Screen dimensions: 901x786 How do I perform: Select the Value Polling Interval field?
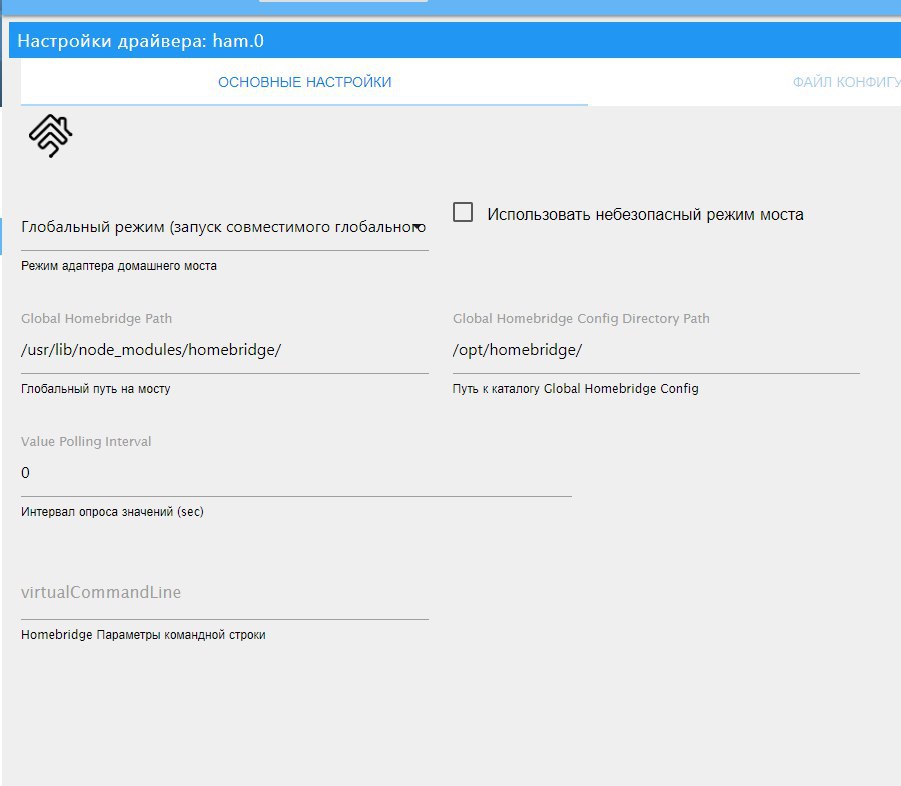click(x=296, y=473)
